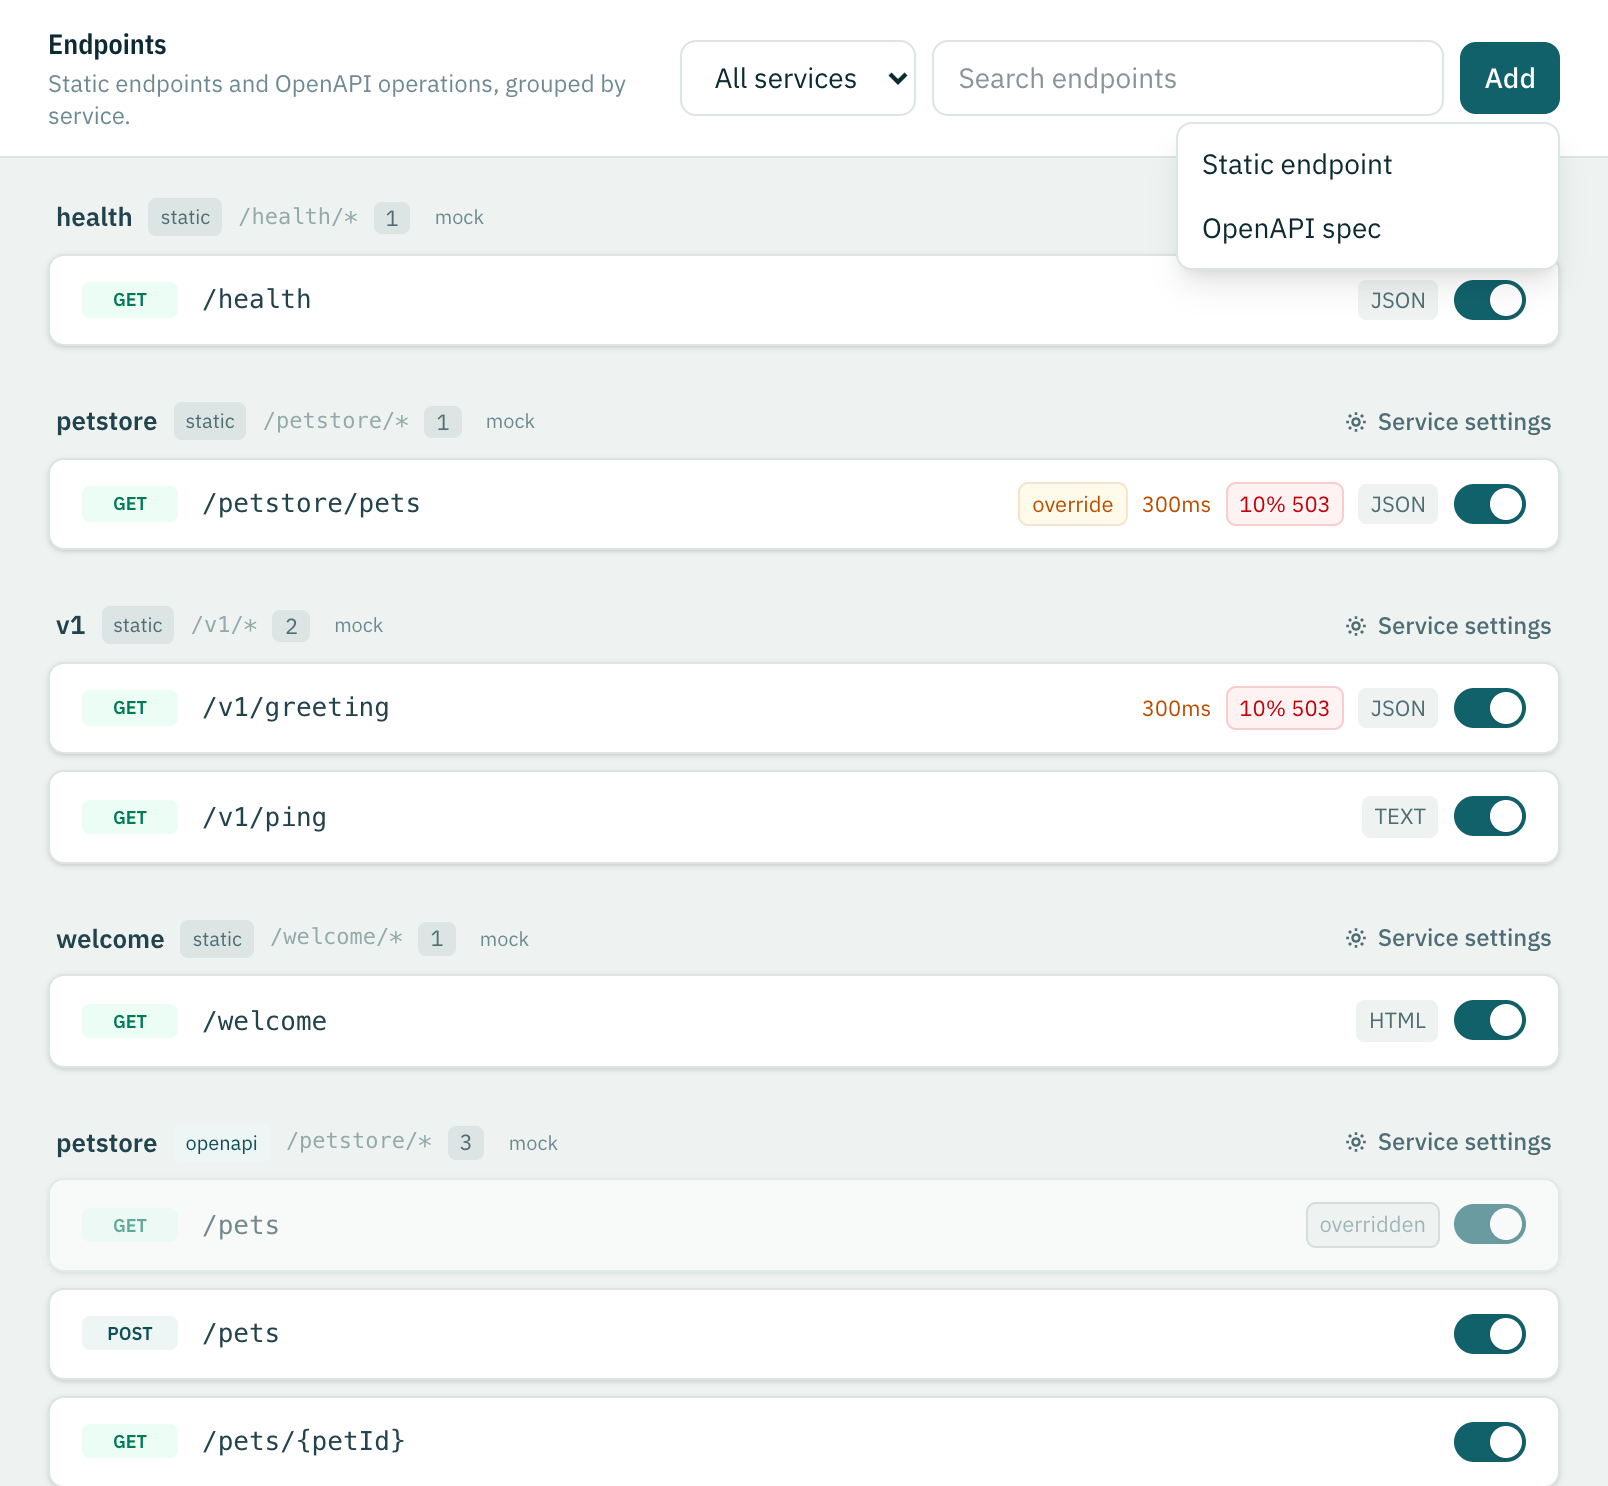The image size is (1608, 1486).
Task: Click the gear icon beside welcome Service settings
Action: coord(1355,938)
